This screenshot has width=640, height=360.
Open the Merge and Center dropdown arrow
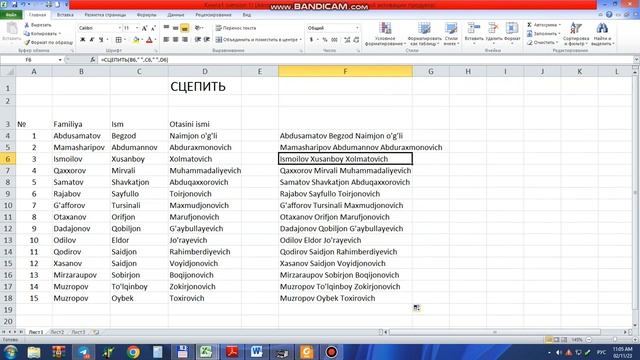pos(301,40)
